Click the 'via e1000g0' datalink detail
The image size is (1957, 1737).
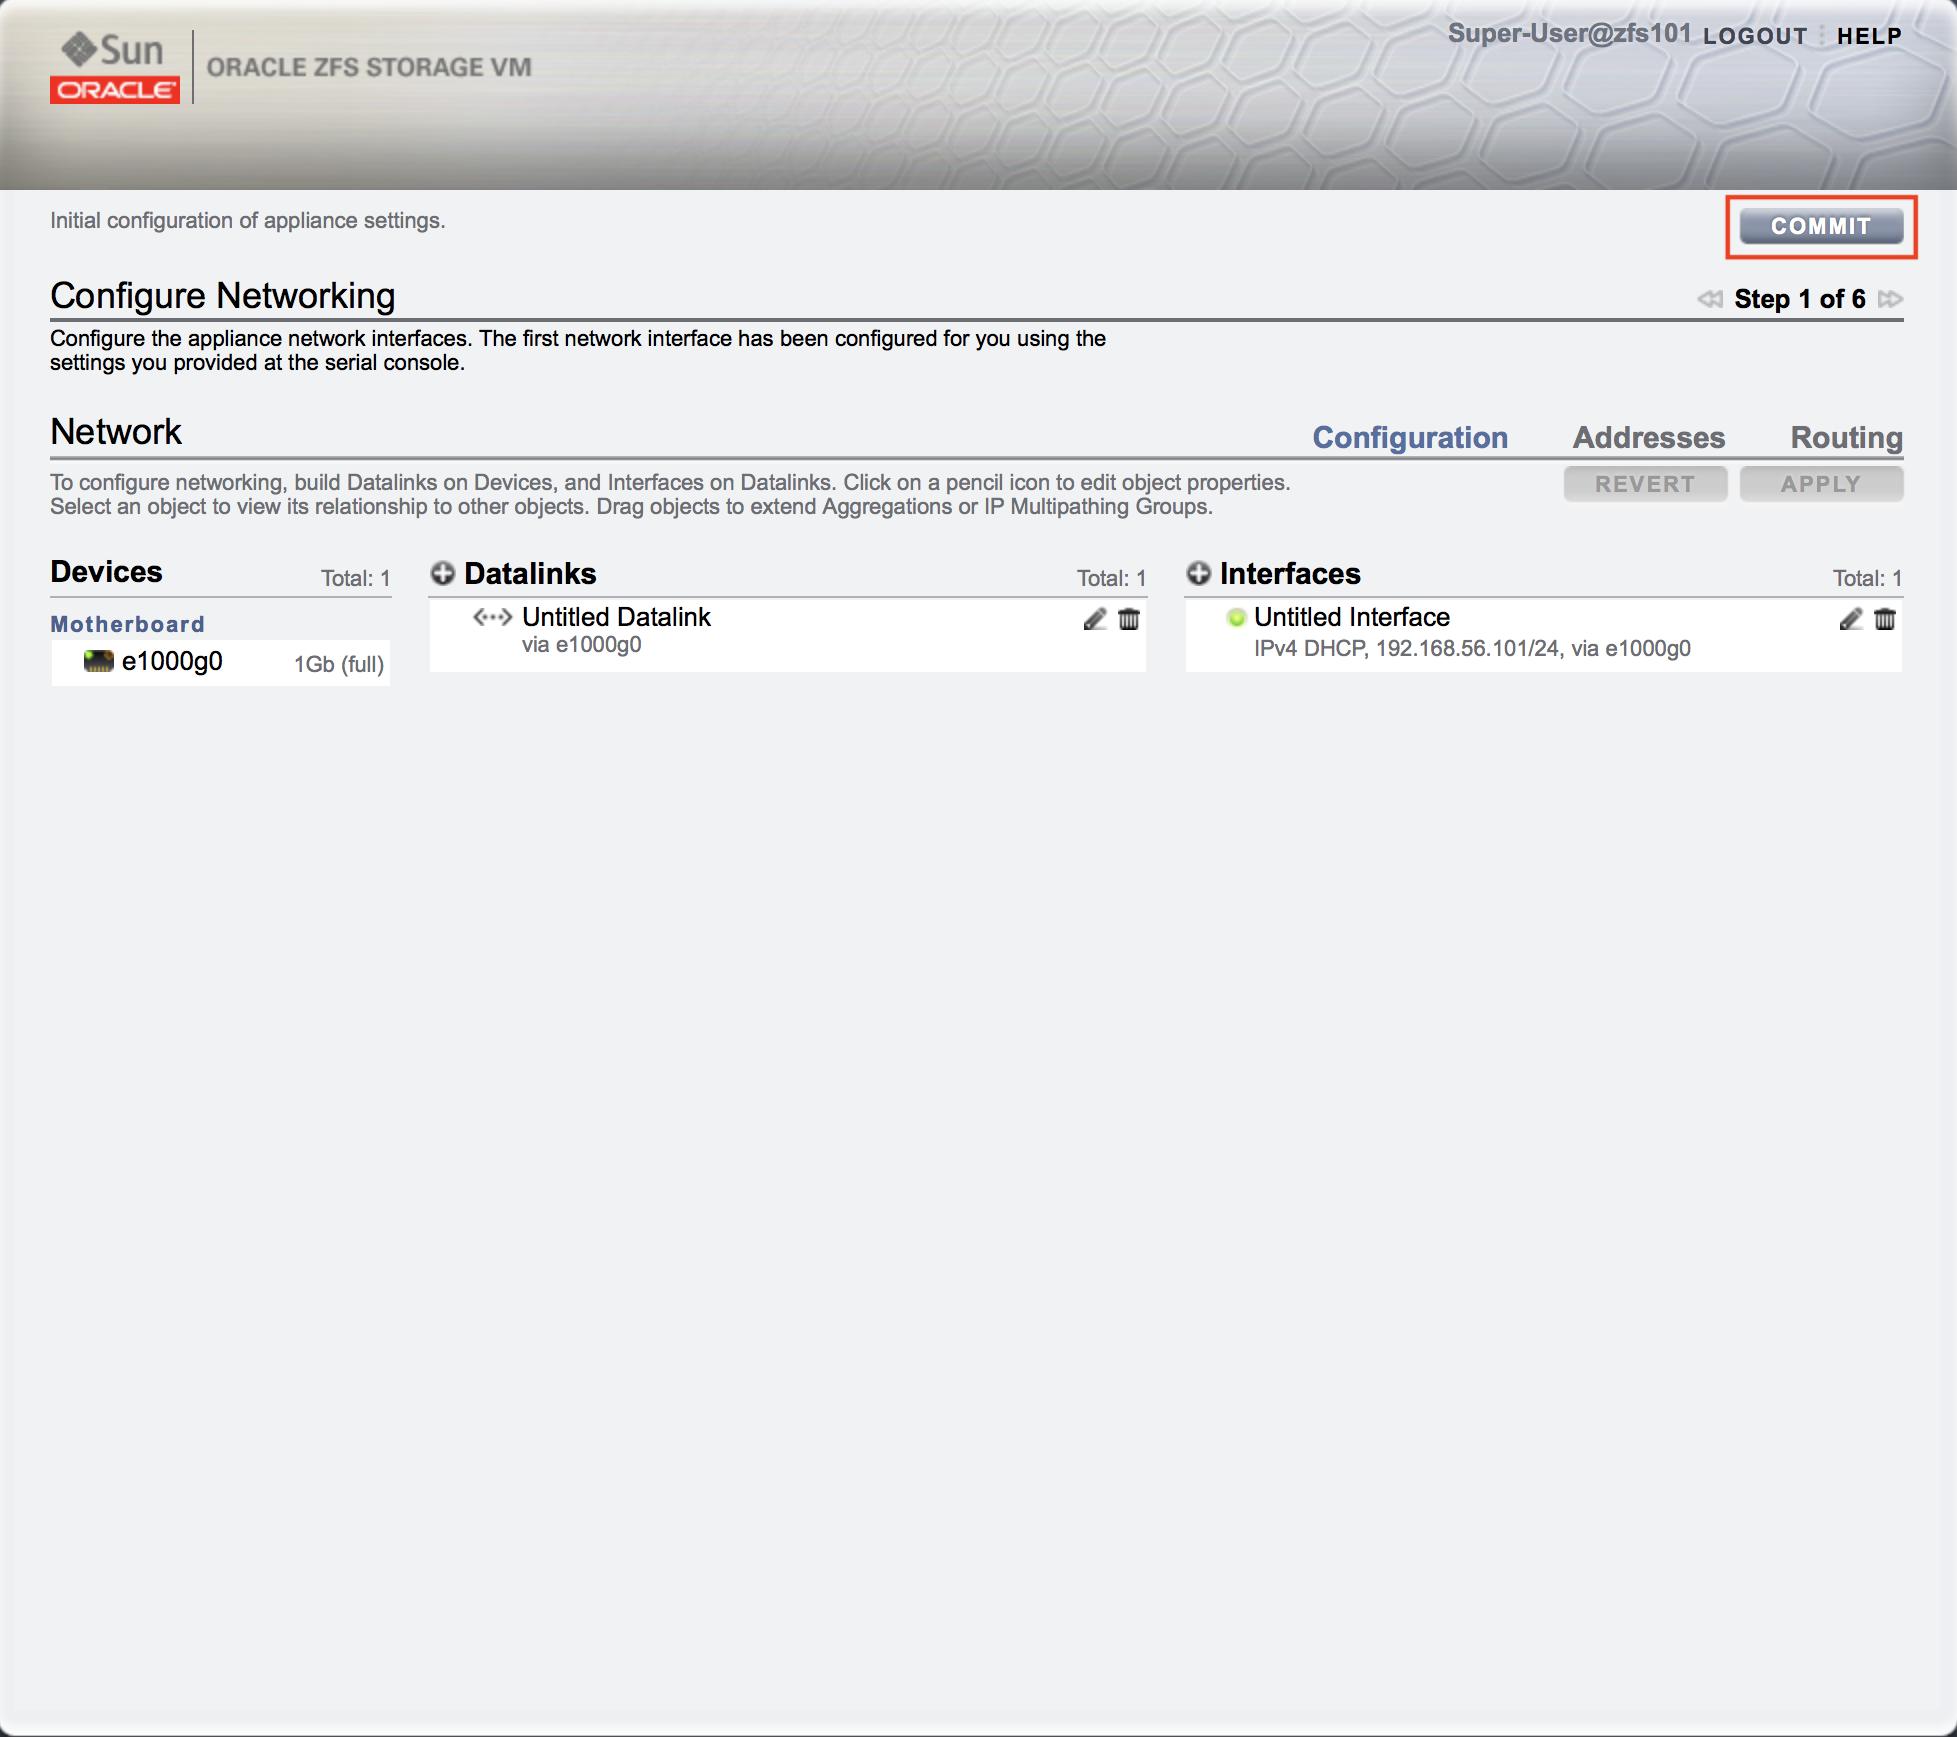click(x=582, y=645)
